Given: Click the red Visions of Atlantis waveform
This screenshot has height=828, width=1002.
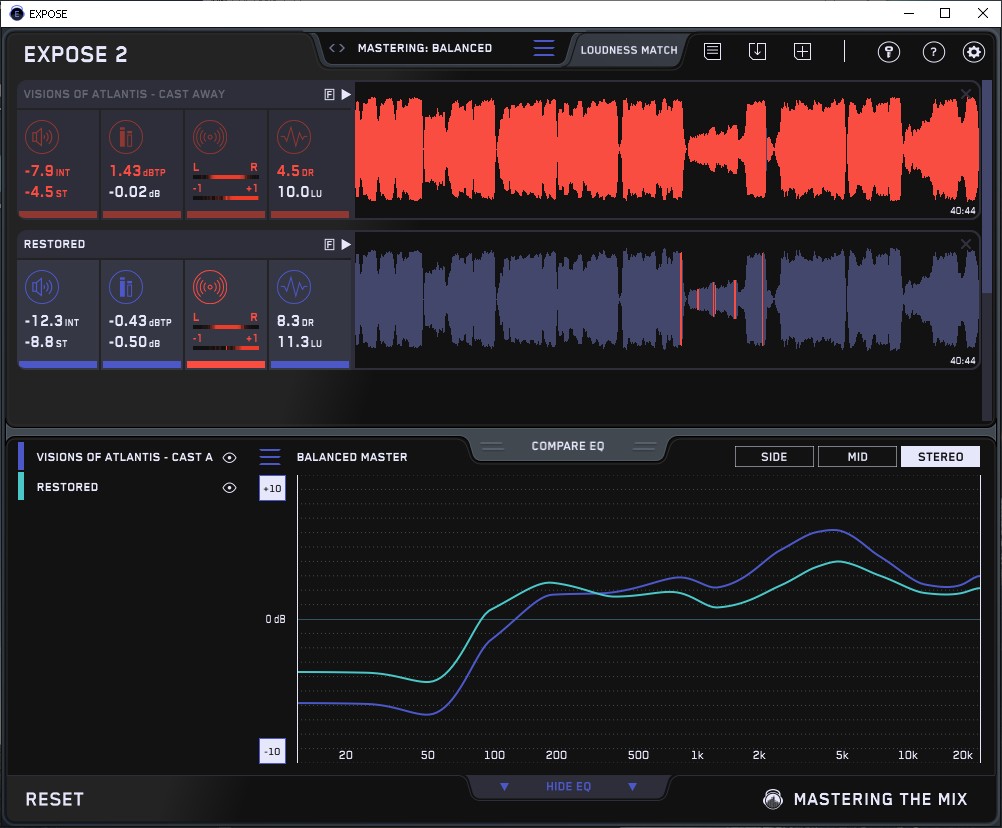Looking at the screenshot, I should [x=667, y=150].
